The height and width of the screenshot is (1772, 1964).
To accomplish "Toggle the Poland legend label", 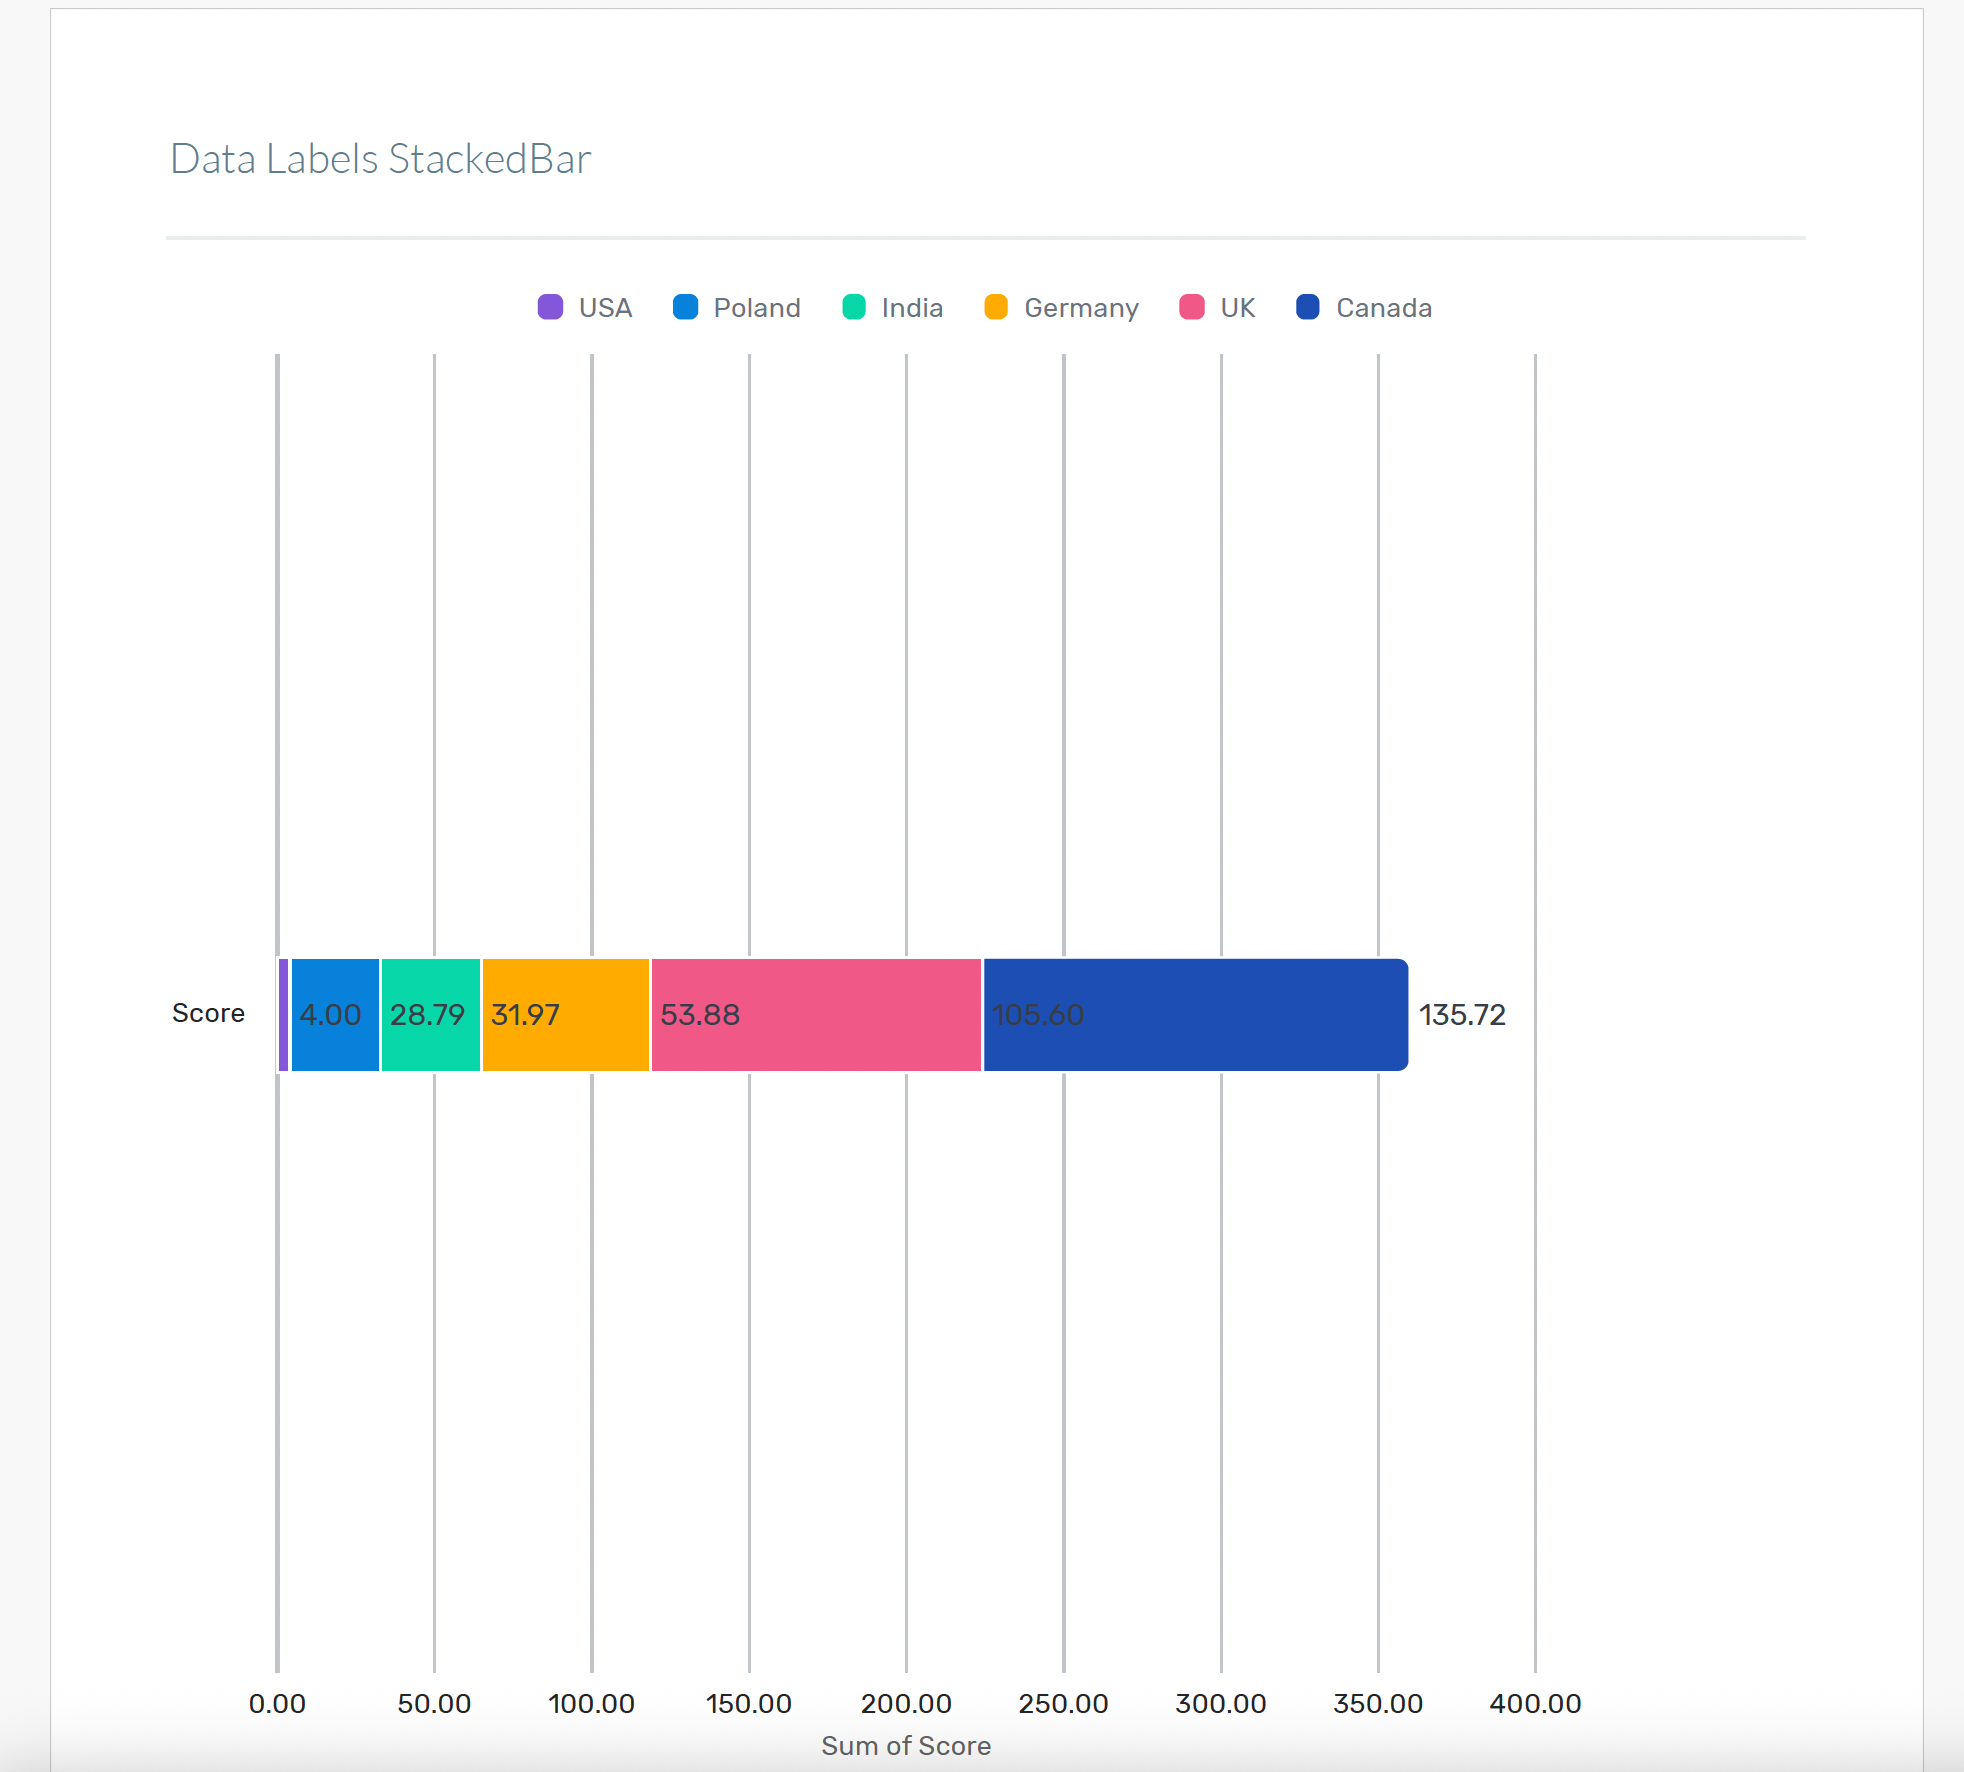I will tap(757, 308).
